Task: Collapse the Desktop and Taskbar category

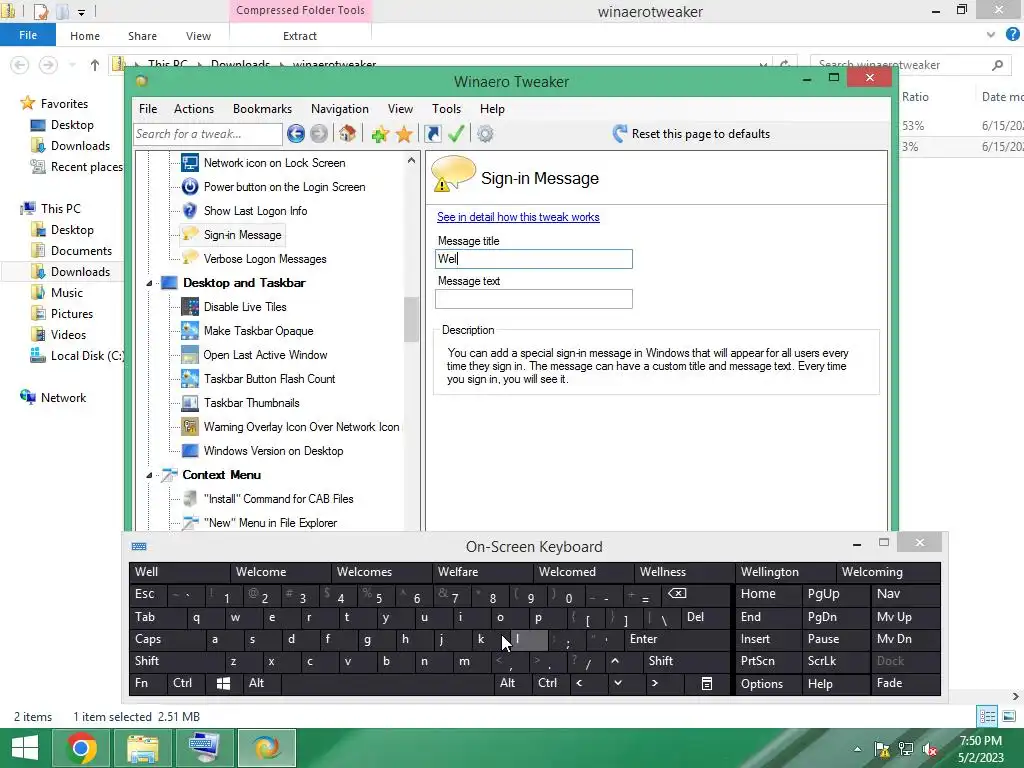Action: [149, 283]
